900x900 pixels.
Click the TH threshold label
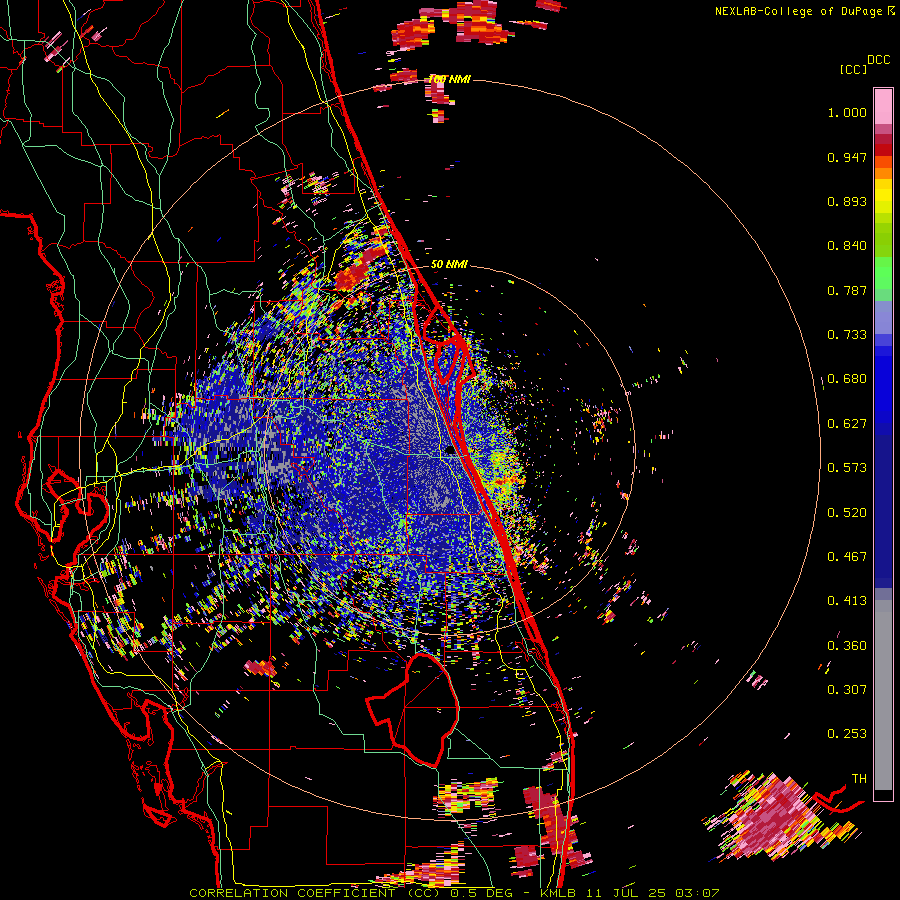coord(859,778)
